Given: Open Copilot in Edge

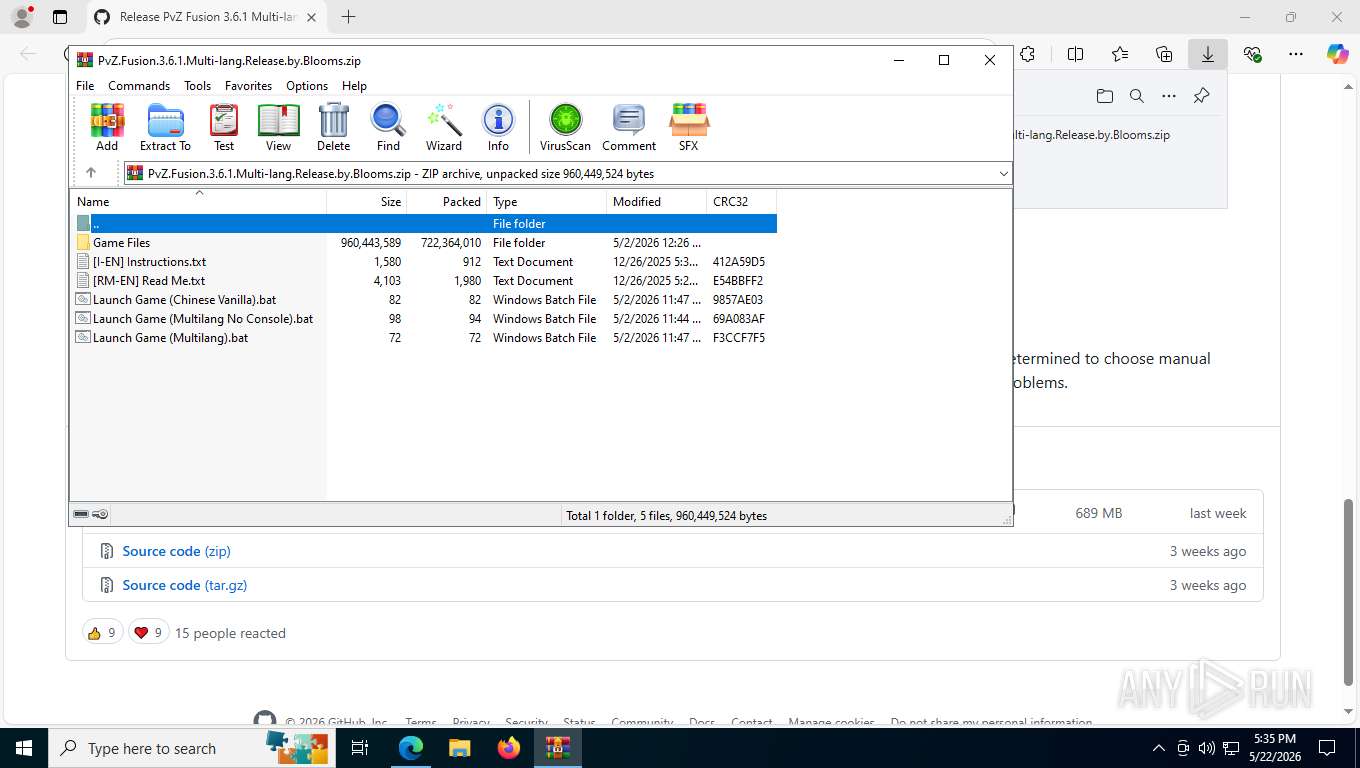Looking at the screenshot, I should [1338, 54].
